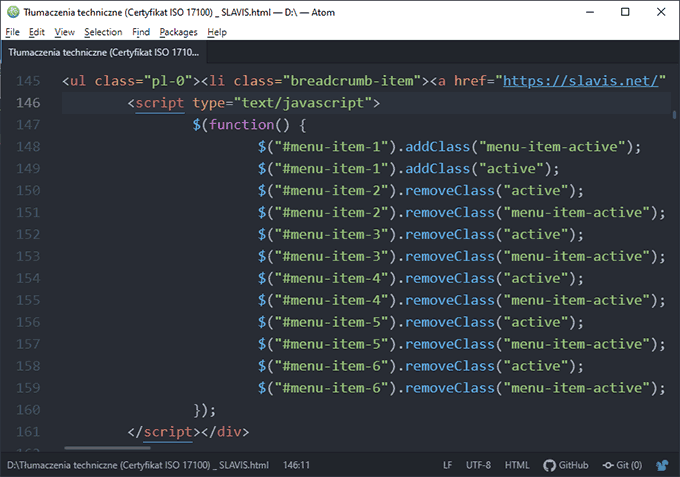Click the closing script tag on line 161
This screenshot has width=680, height=477.
(x=164, y=432)
